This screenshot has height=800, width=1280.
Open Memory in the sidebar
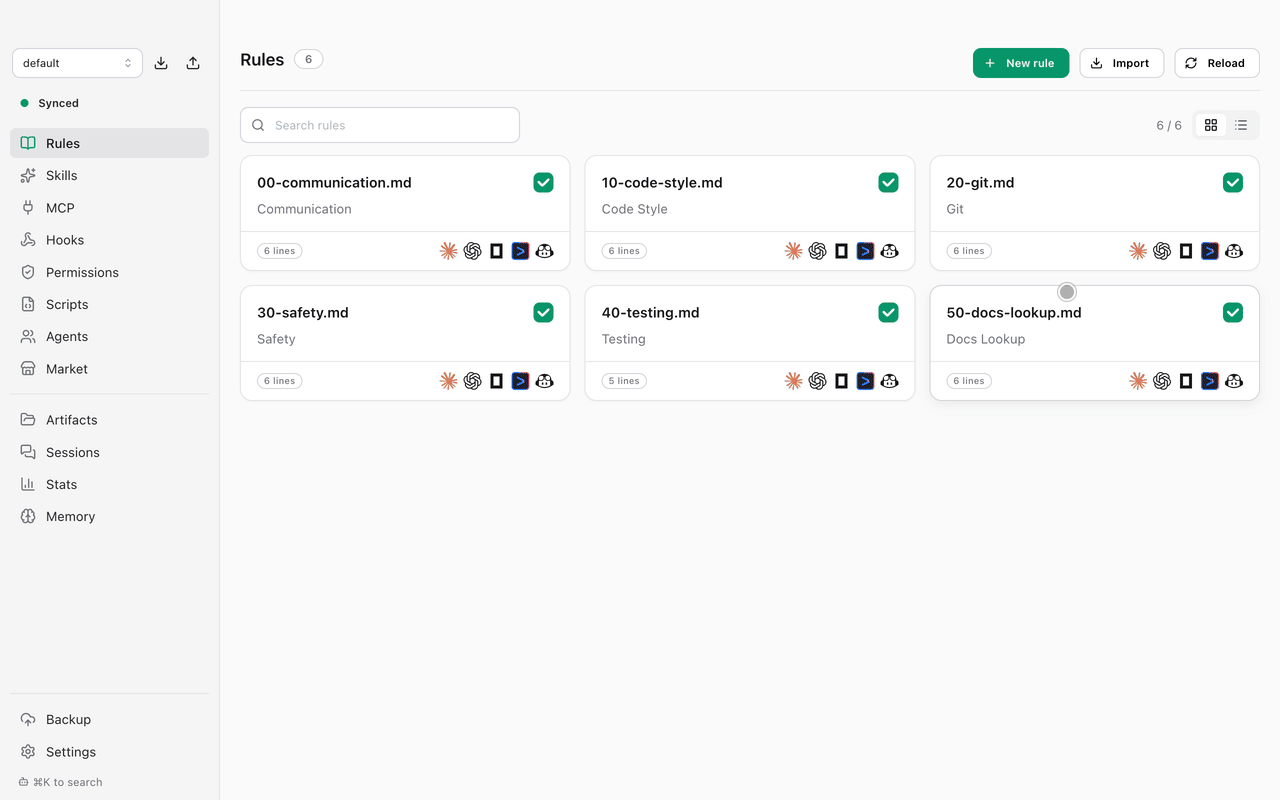[x=109, y=516]
